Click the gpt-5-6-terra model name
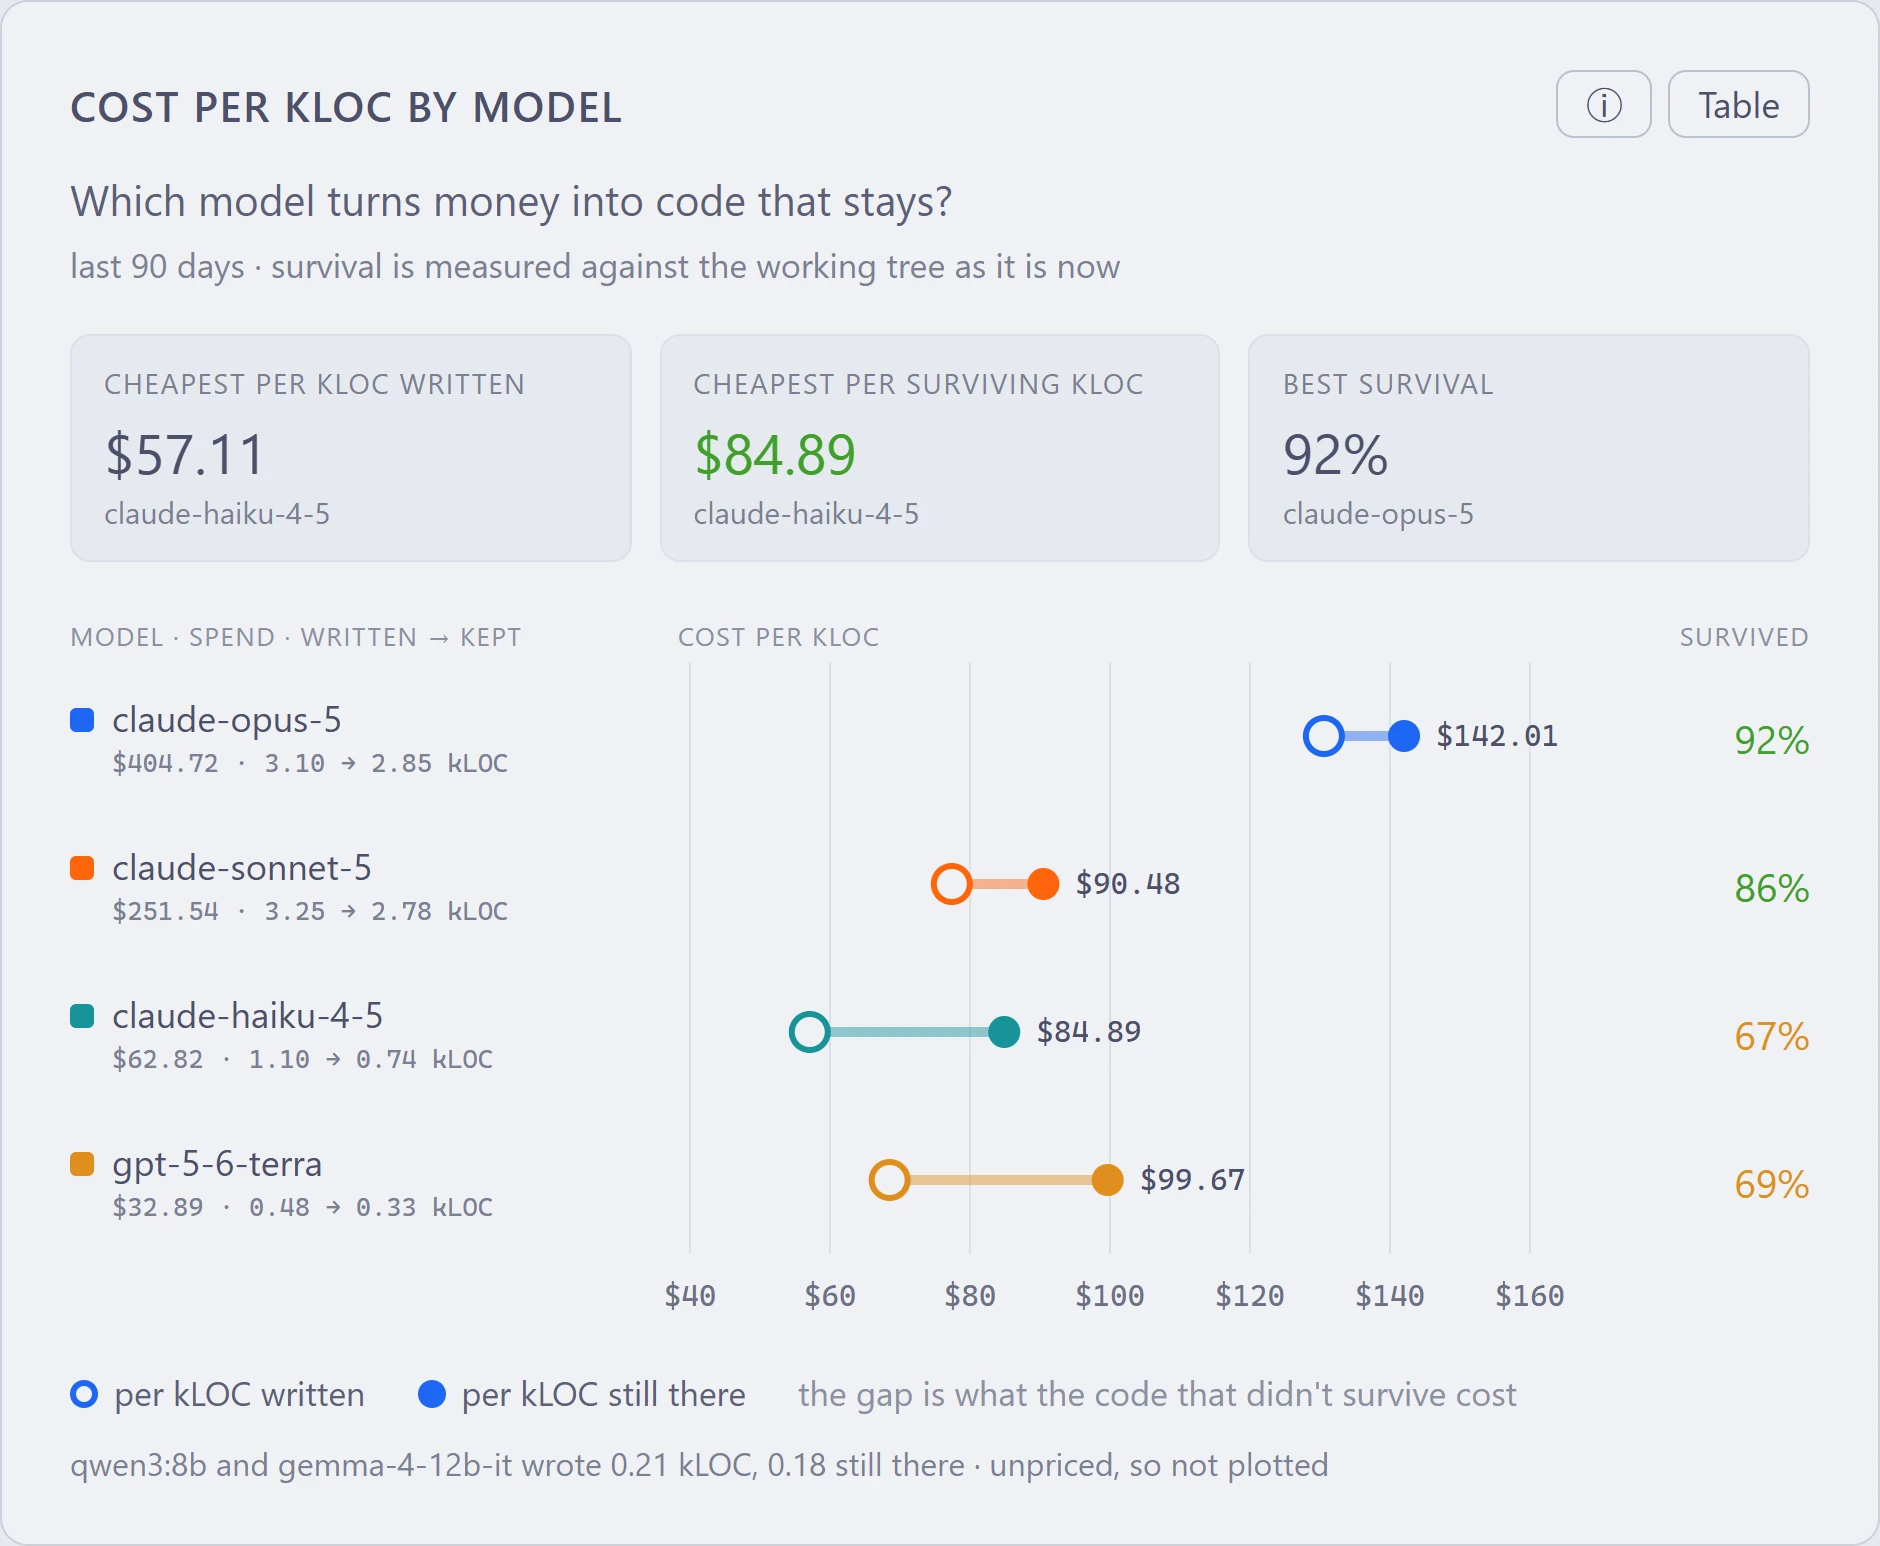 217,1164
